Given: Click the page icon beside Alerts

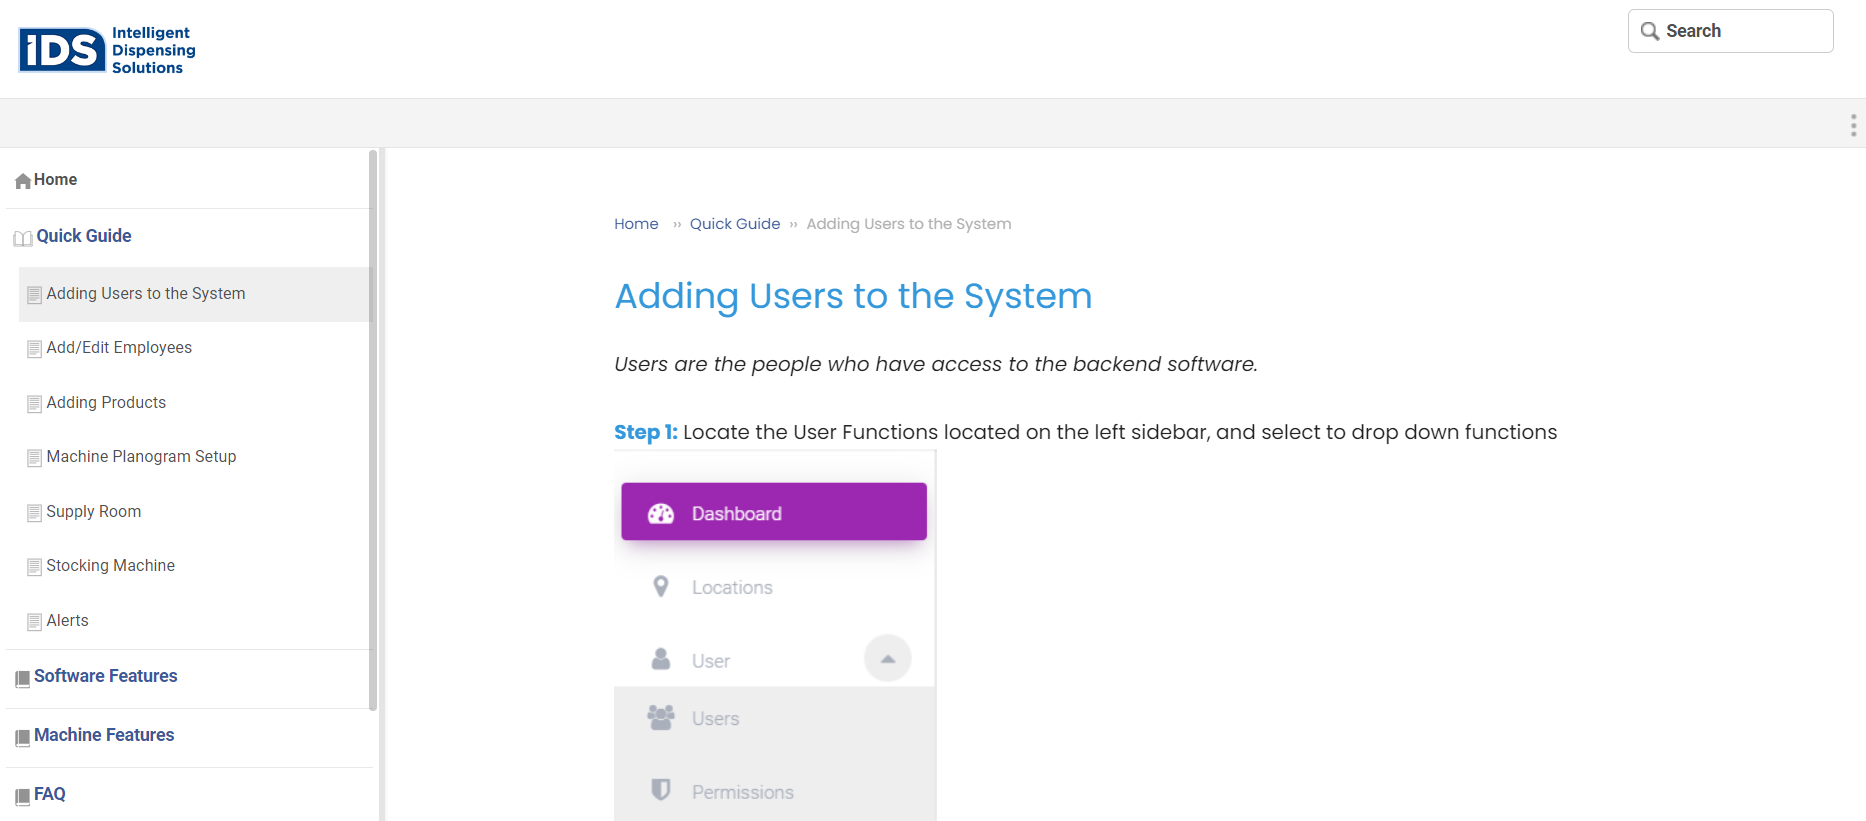Looking at the screenshot, I should pos(35,622).
